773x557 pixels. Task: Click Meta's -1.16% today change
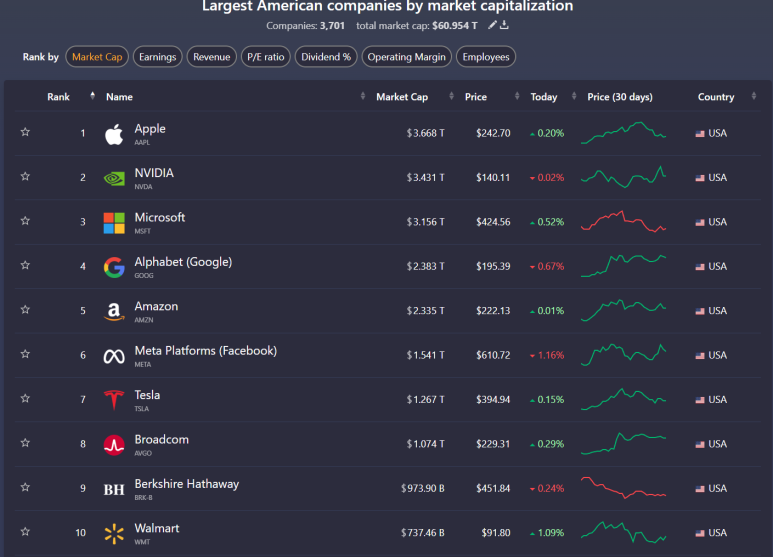pos(547,355)
